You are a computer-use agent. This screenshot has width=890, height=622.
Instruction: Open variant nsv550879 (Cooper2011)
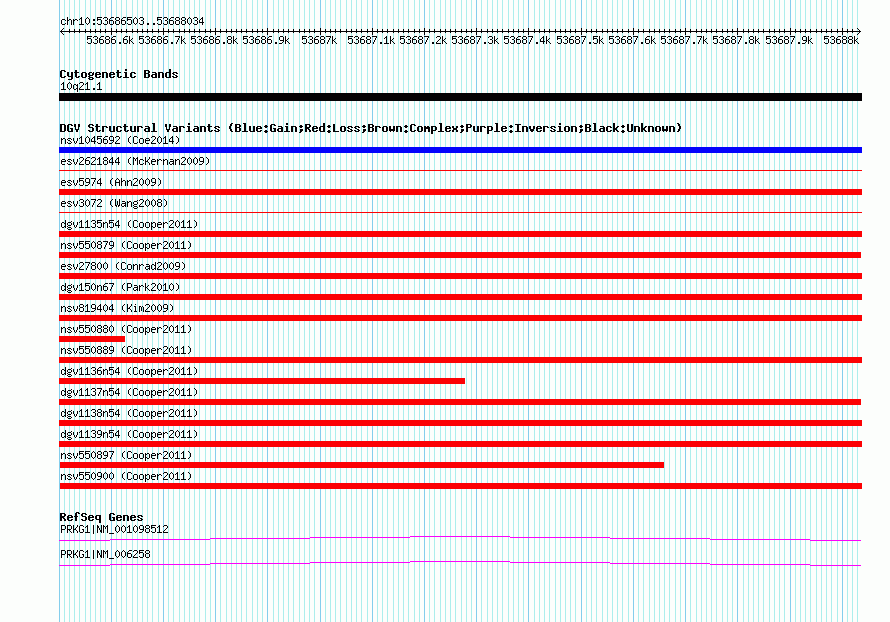coord(126,245)
